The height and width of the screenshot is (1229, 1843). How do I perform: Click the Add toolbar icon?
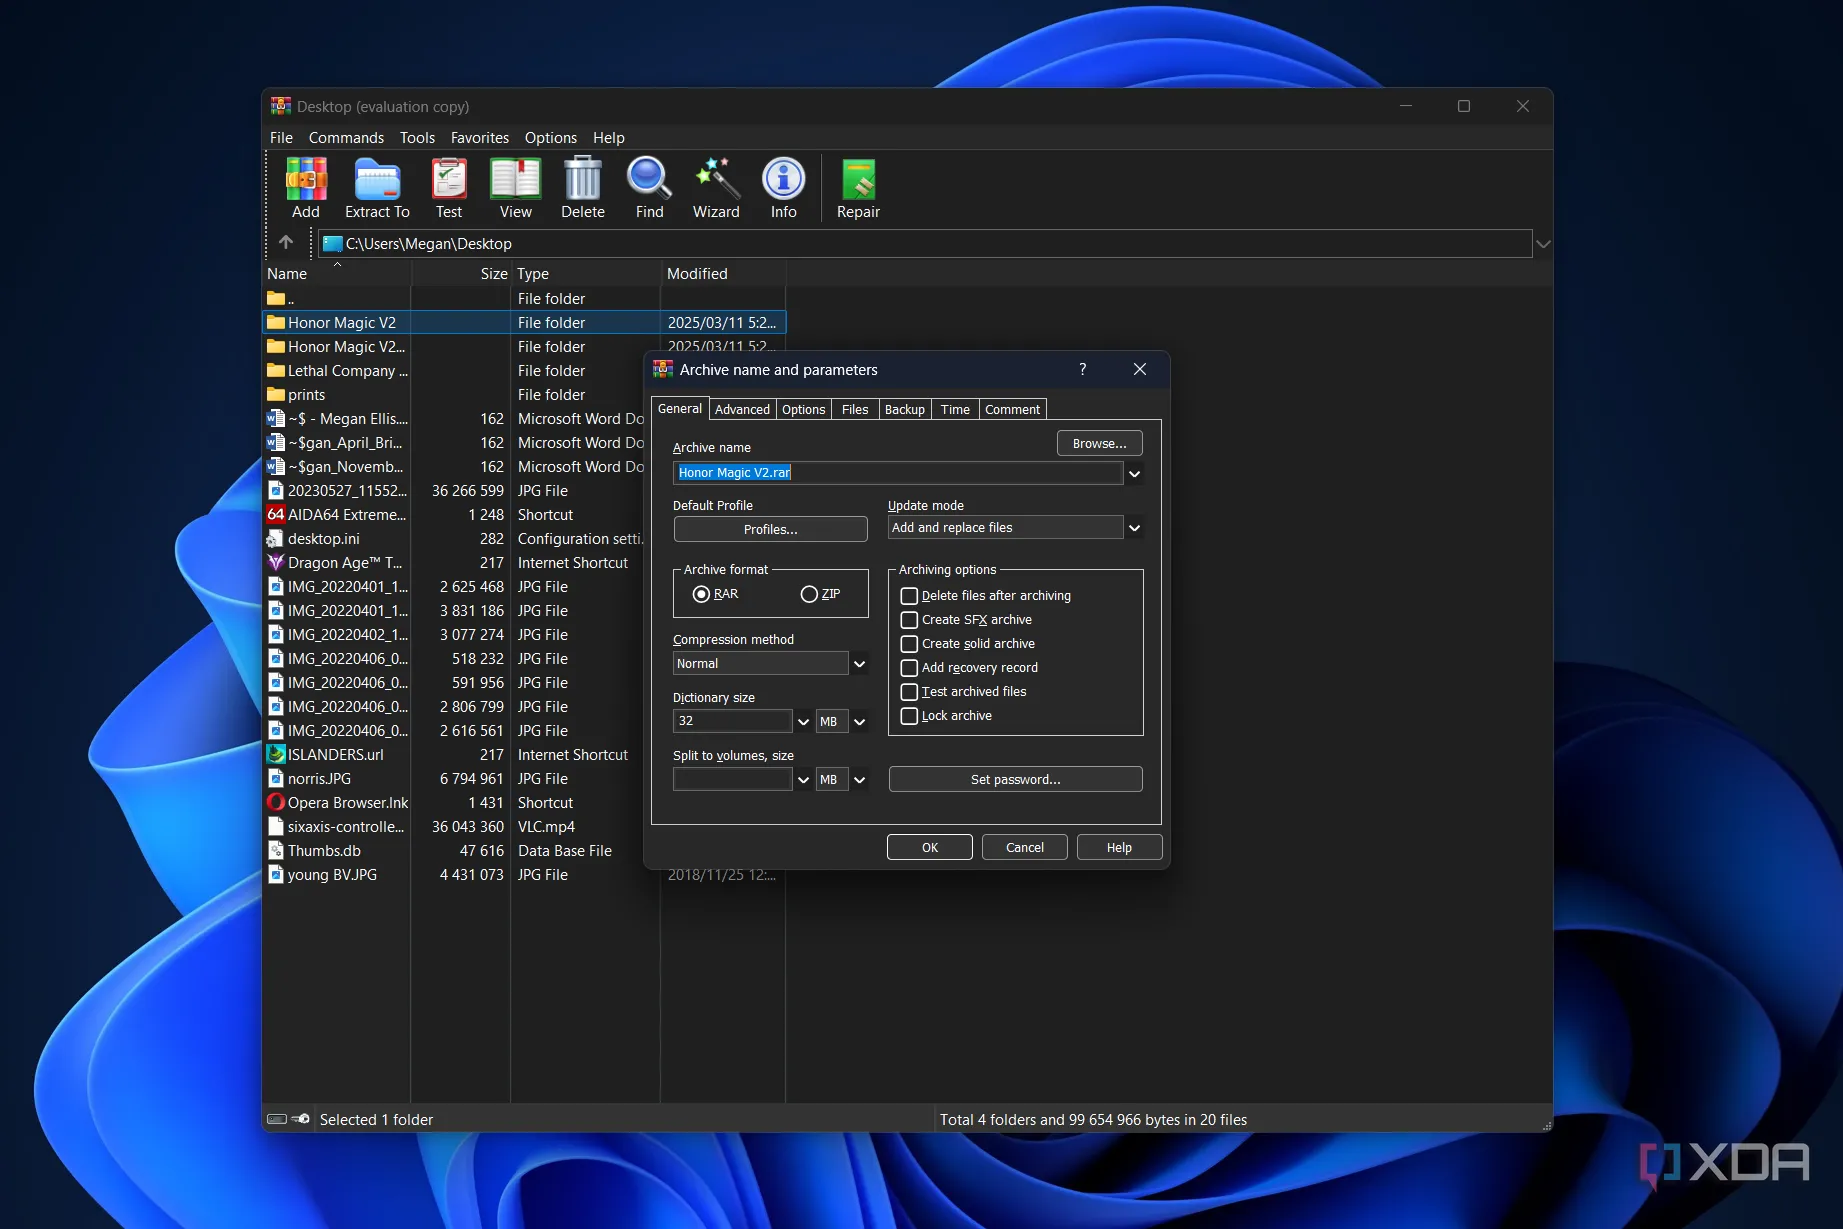306,188
